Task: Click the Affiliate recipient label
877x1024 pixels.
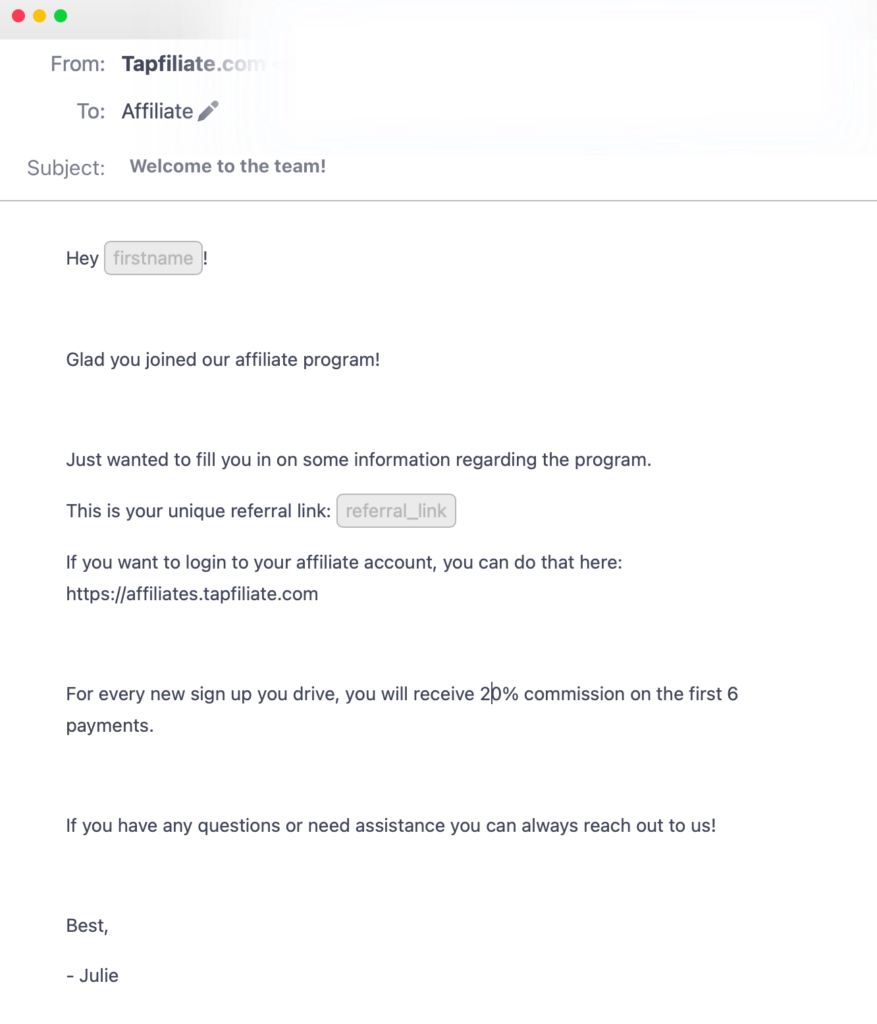Action: 156,110
